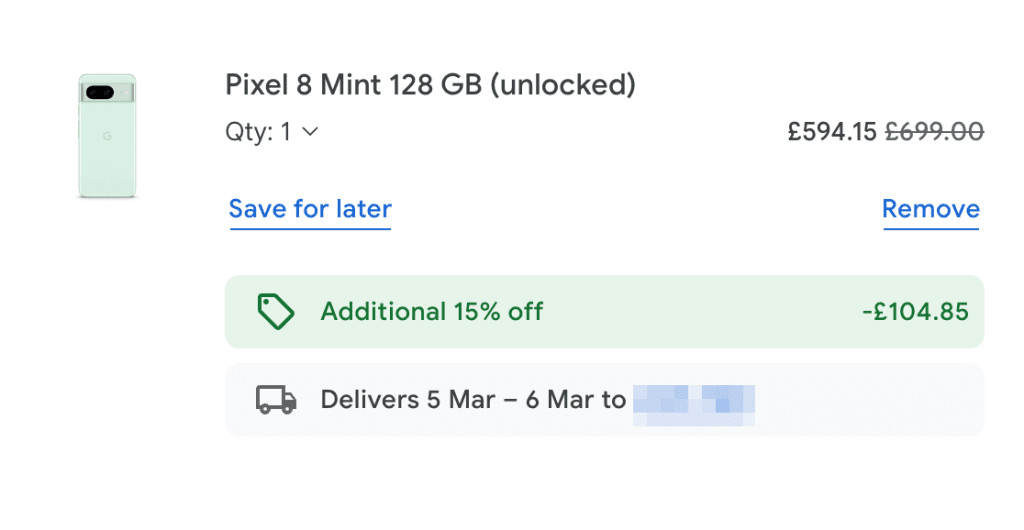Click the blurred delivery postcode
The width and height of the screenshot is (1024, 530).
click(x=694, y=401)
